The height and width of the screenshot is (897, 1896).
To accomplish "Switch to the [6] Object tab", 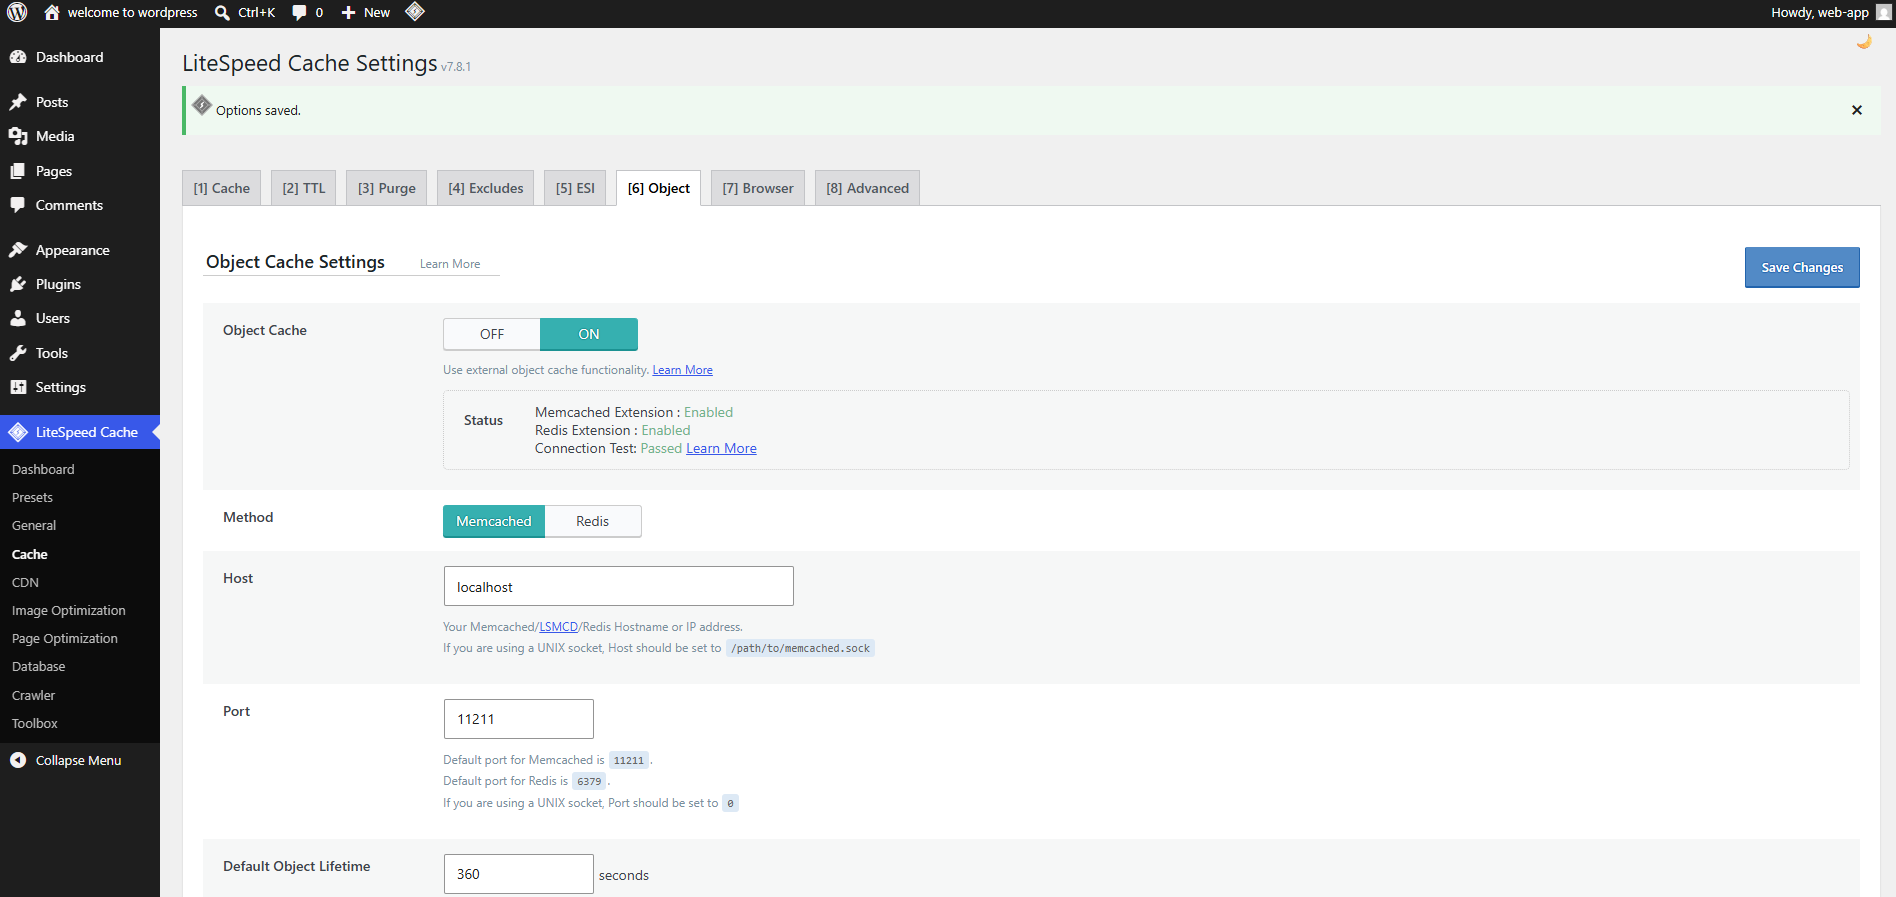I will (x=659, y=188).
